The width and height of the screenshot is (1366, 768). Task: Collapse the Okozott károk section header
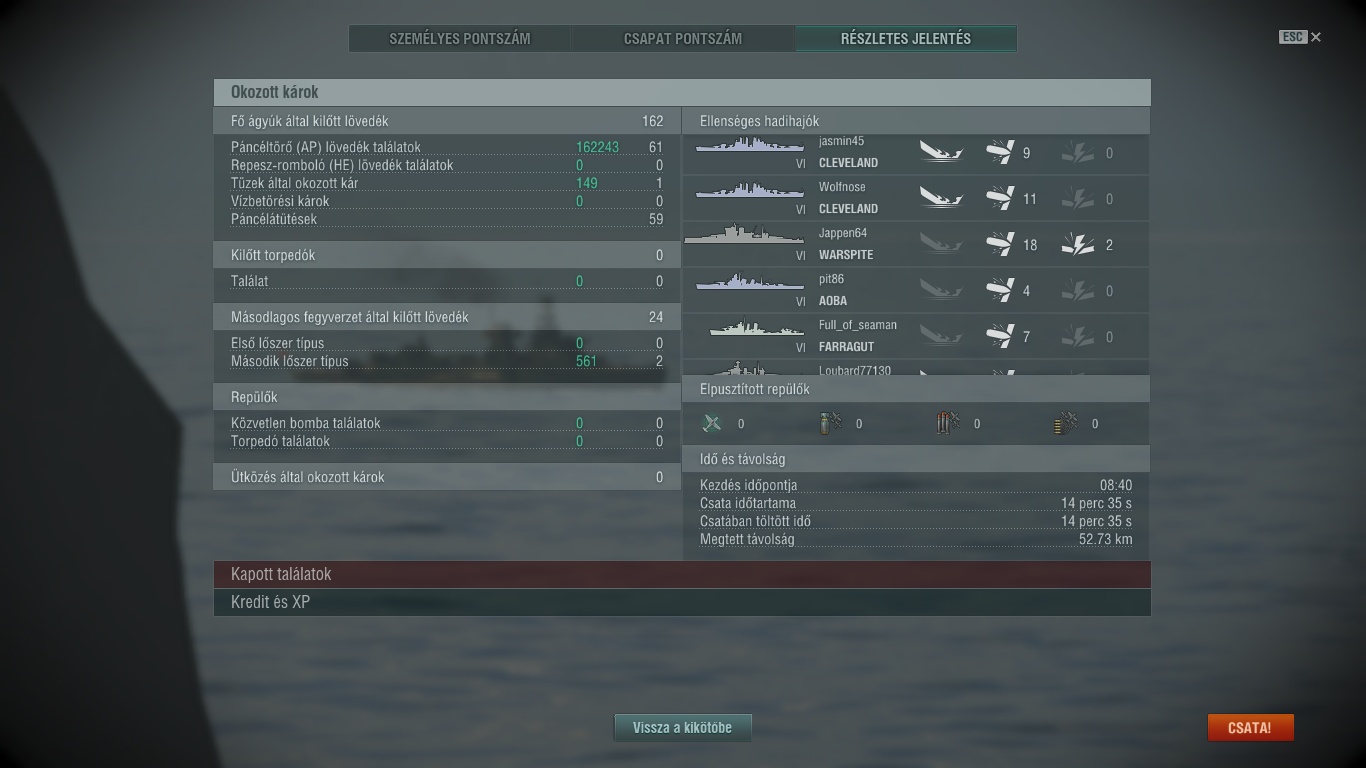tap(682, 92)
